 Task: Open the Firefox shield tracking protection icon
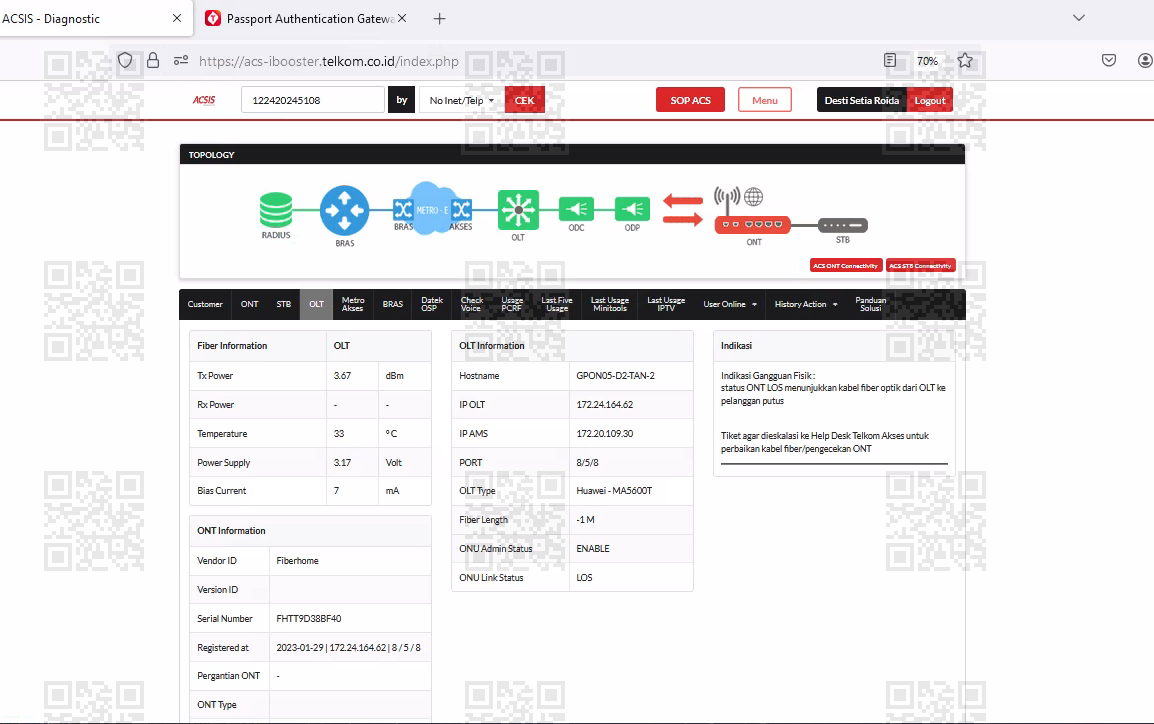click(x=125, y=60)
